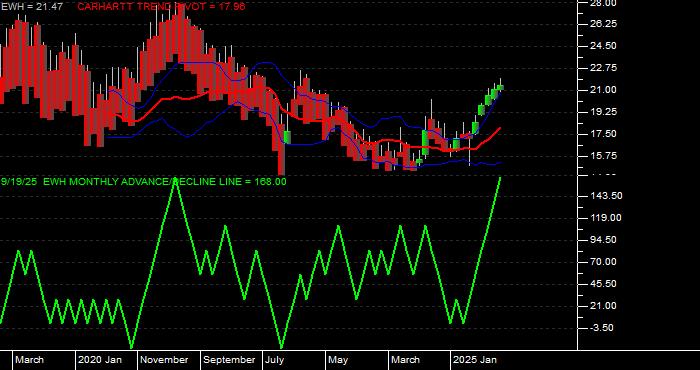Click the latest green candlestick near 21.47
Viewport: 700px width, 370px height.
tap(501, 87)
